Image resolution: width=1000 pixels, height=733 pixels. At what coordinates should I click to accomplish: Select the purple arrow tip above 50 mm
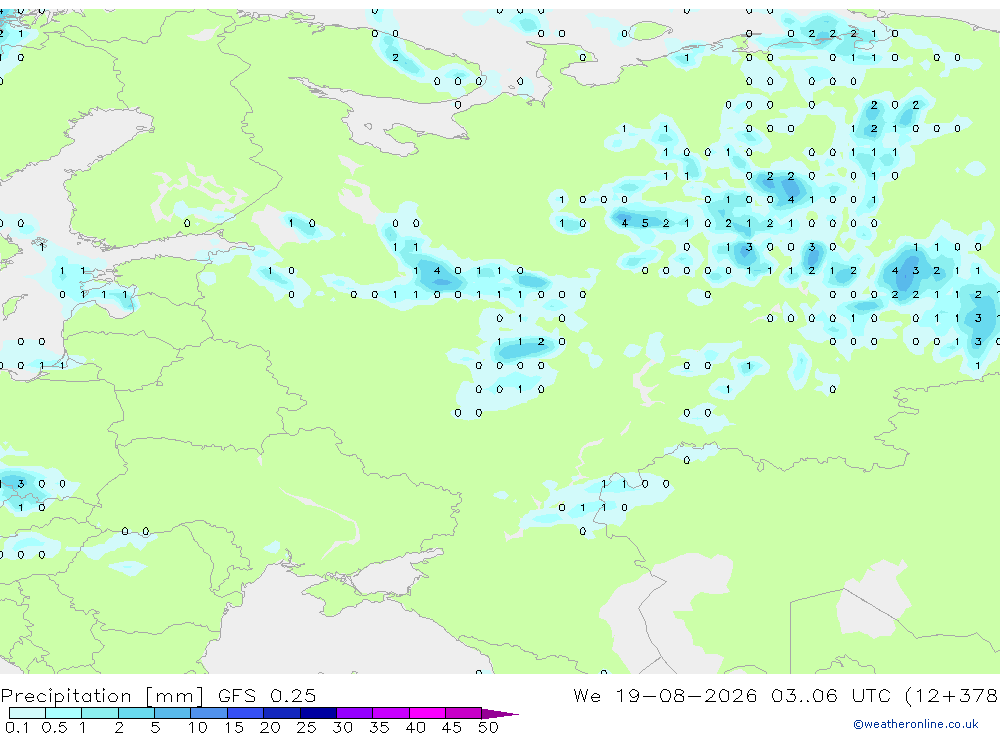[500, 714]
